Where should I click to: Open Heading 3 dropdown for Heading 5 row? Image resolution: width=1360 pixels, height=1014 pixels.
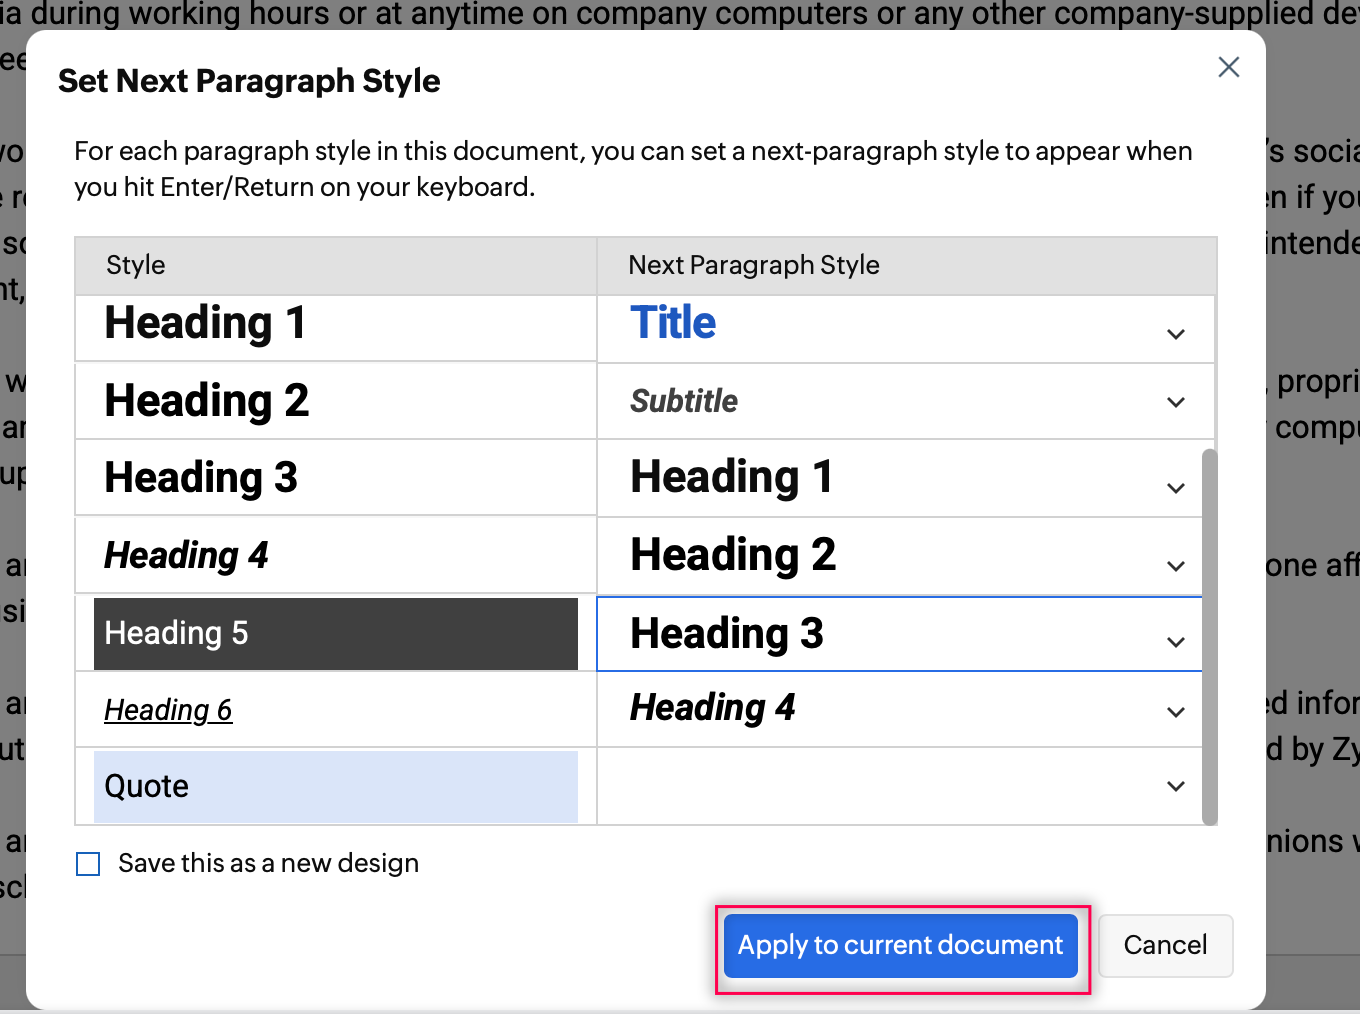tap(1175, 642)
